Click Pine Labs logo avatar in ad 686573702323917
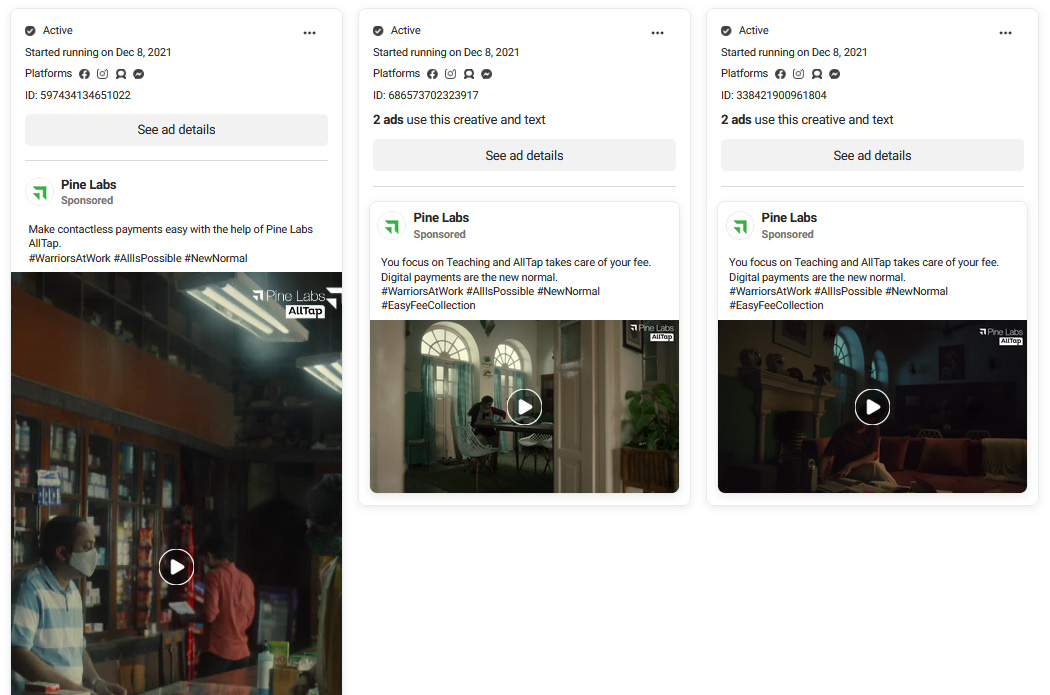This screenshot has width=1050, height=695. point(392,226)
